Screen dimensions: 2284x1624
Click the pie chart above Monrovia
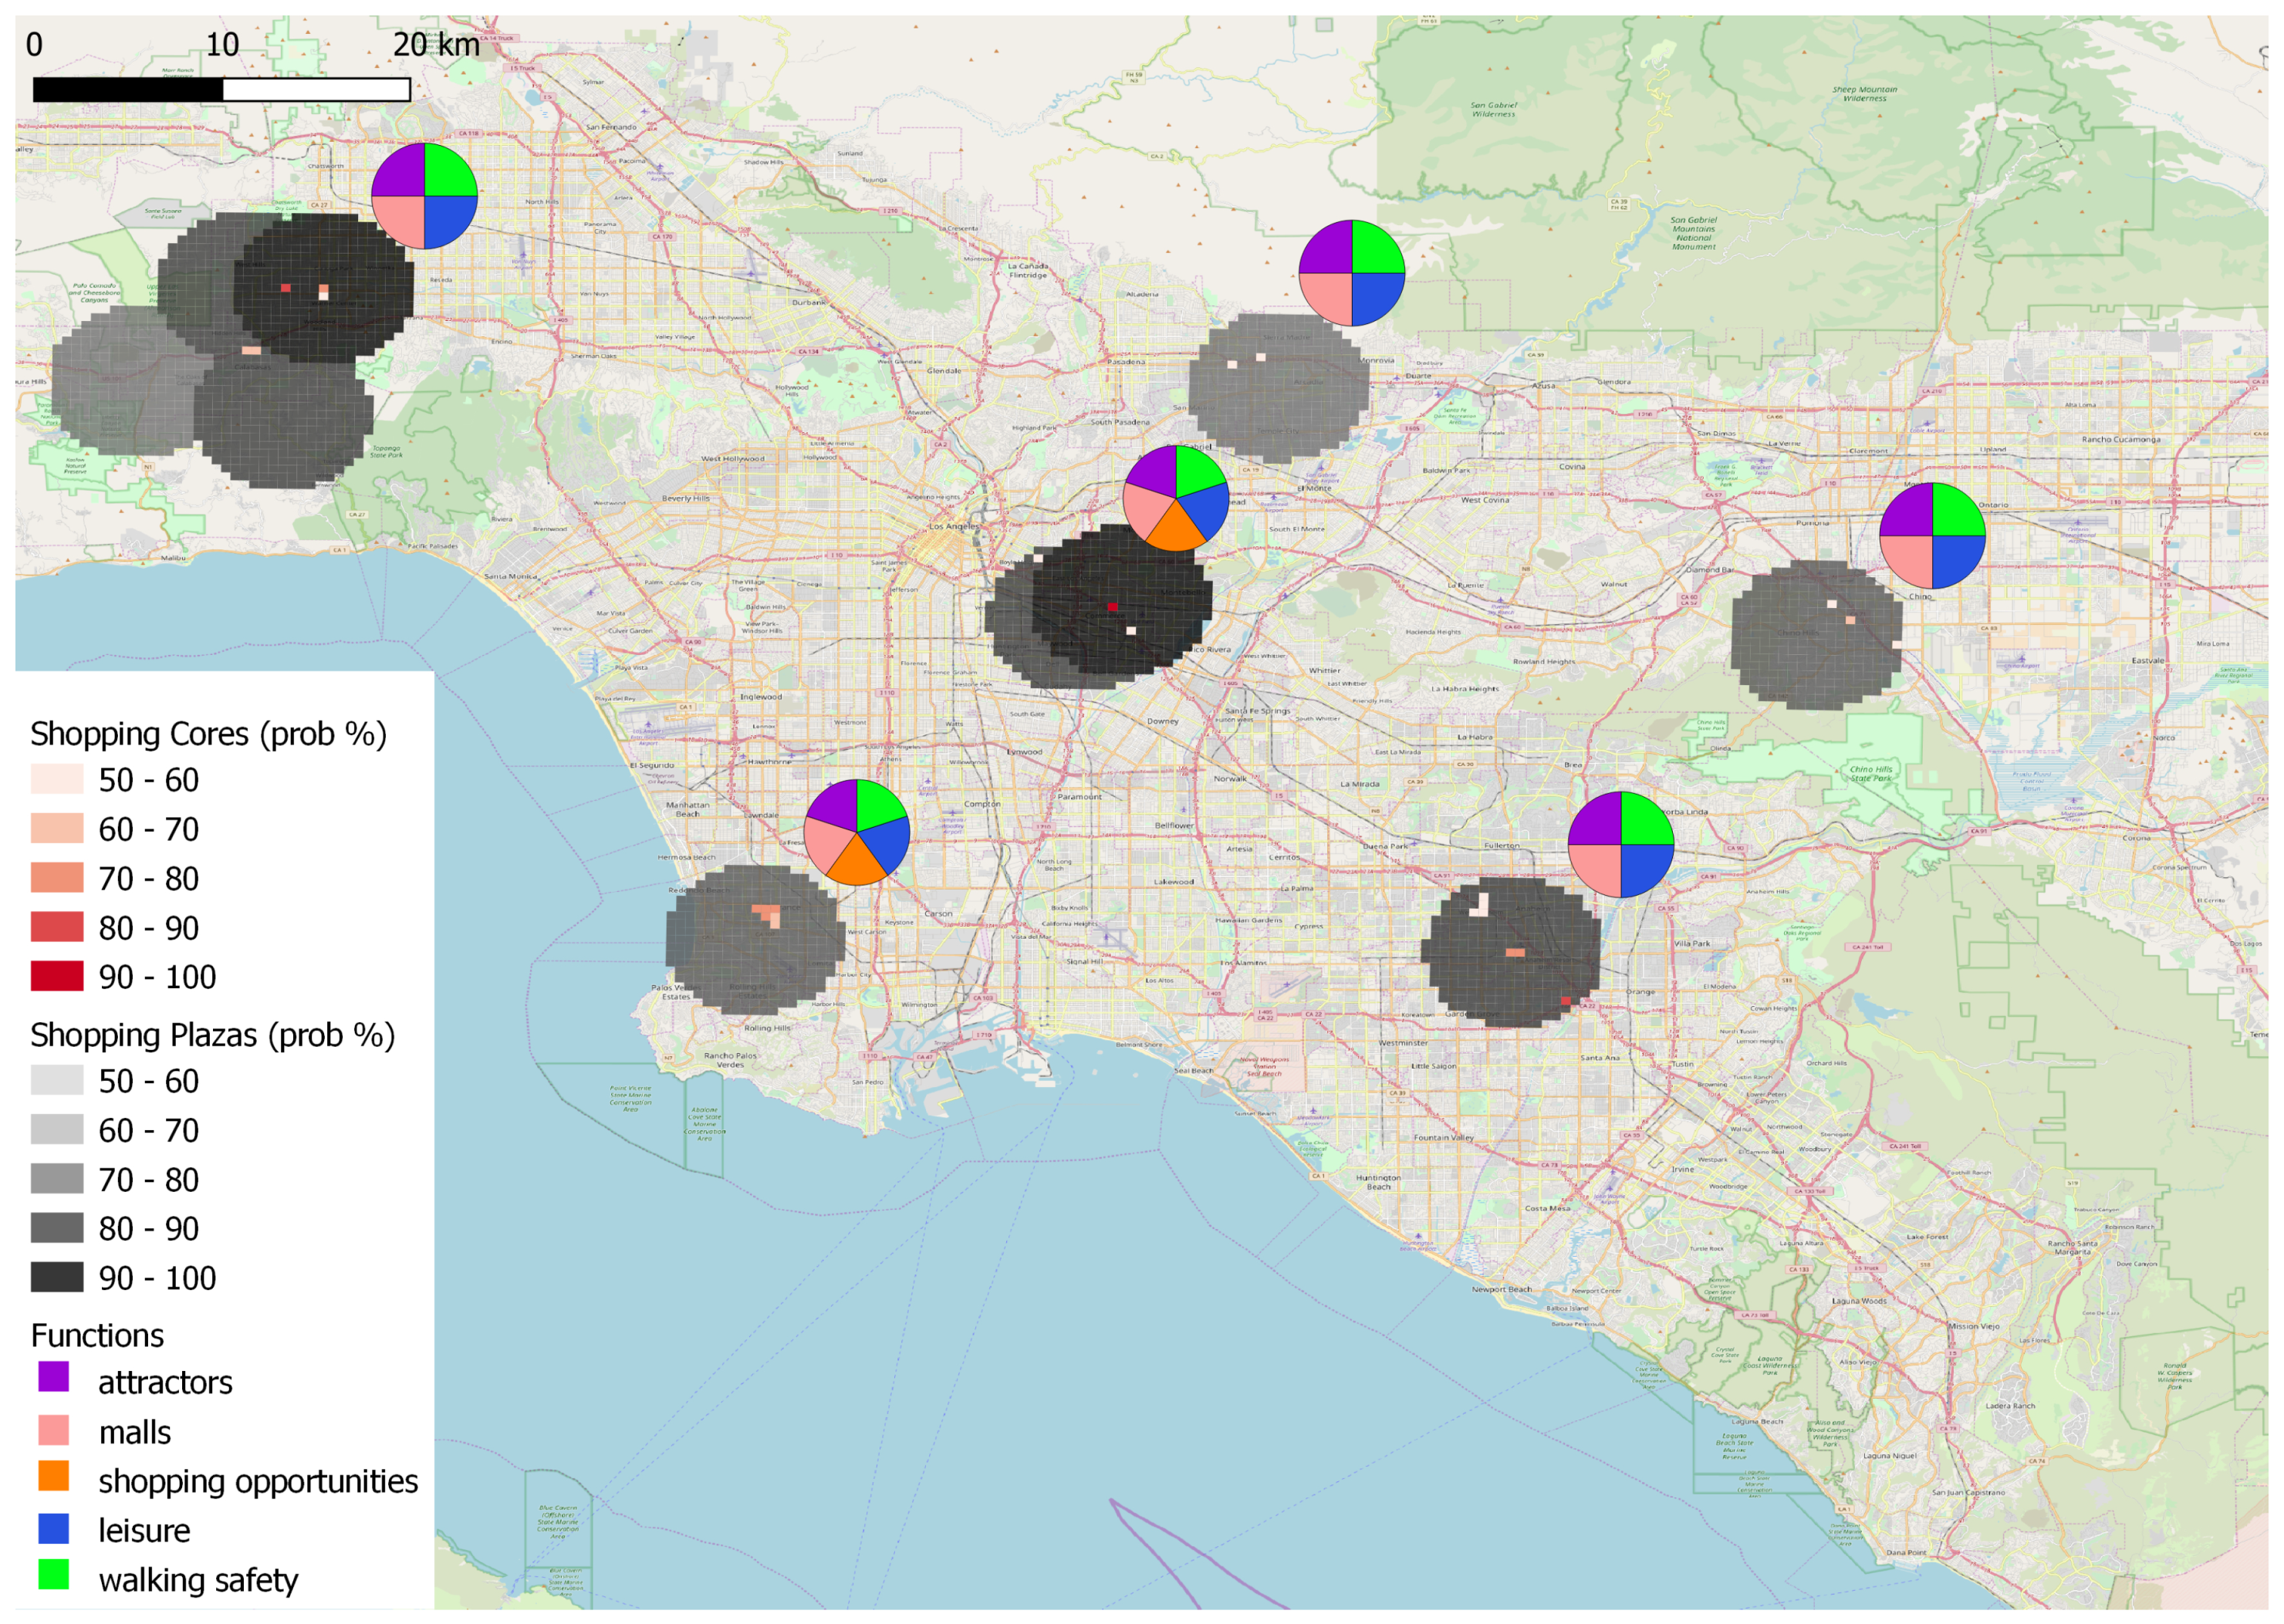pos(1351,273)
